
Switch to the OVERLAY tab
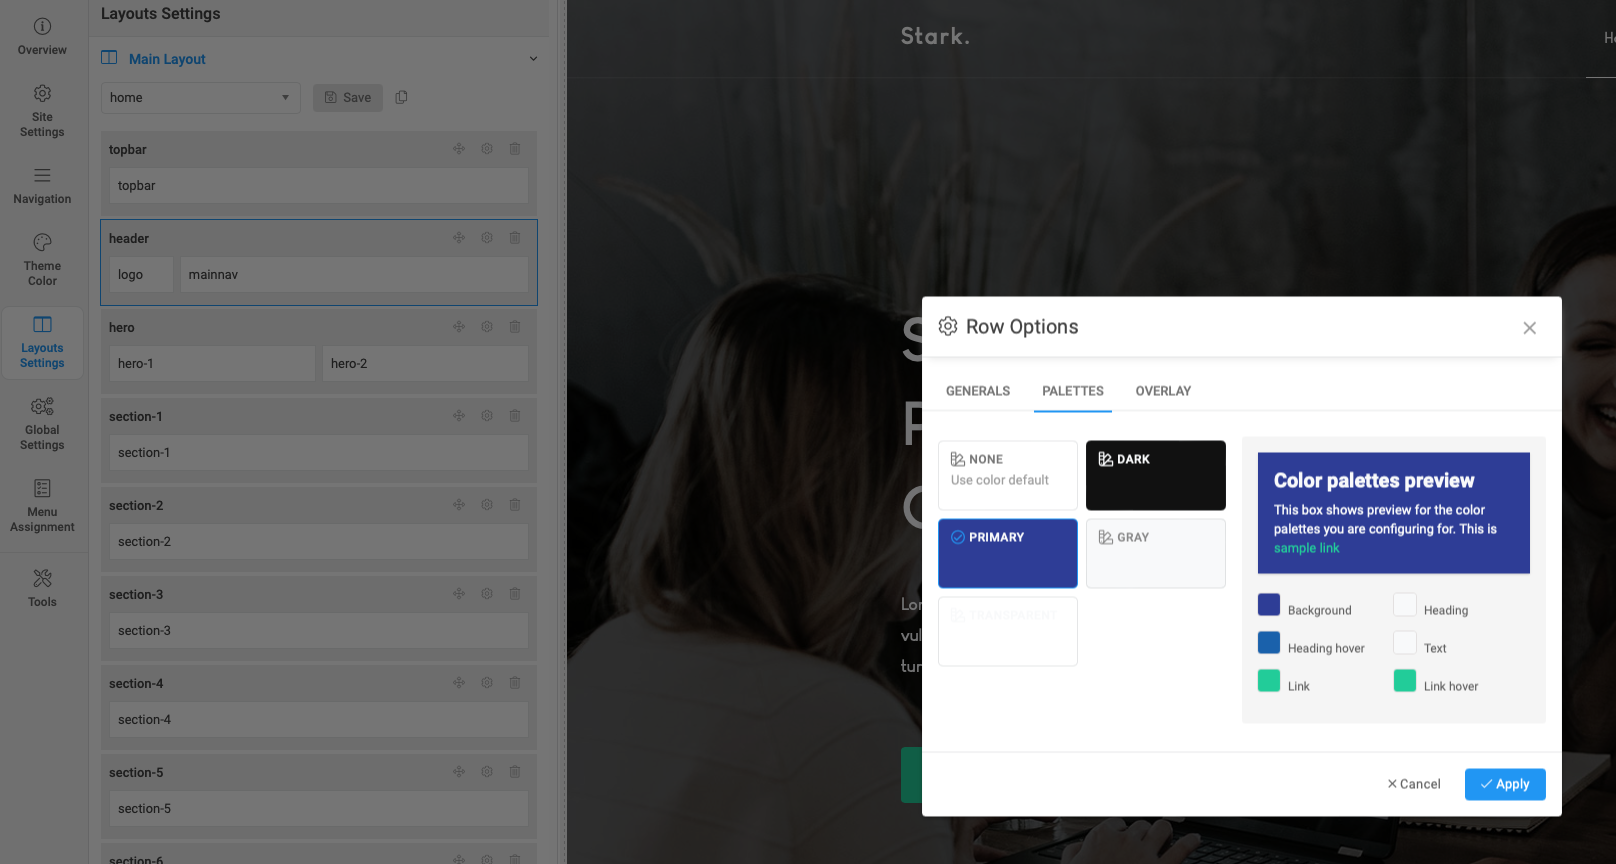tap(1163, 391)
